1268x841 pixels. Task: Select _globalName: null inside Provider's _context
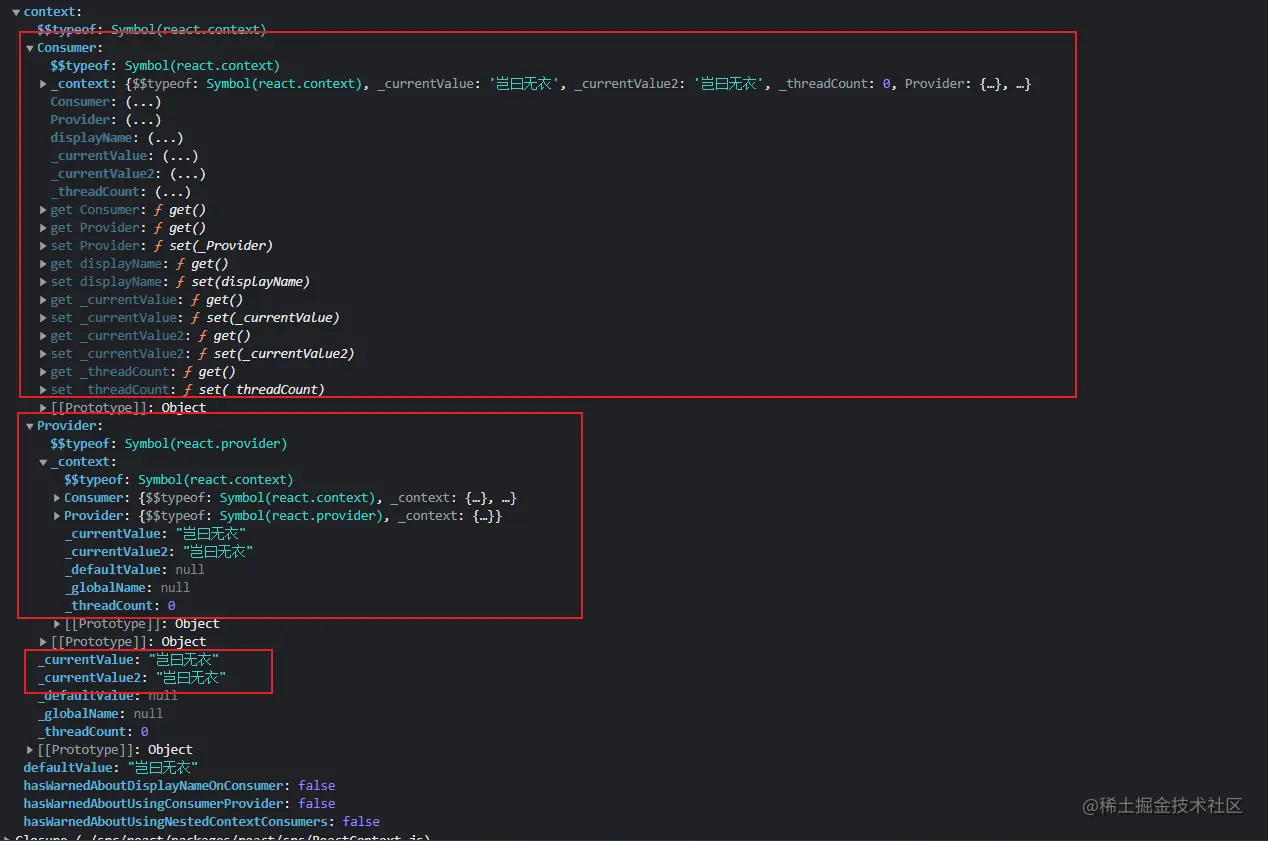coord(127,588)
